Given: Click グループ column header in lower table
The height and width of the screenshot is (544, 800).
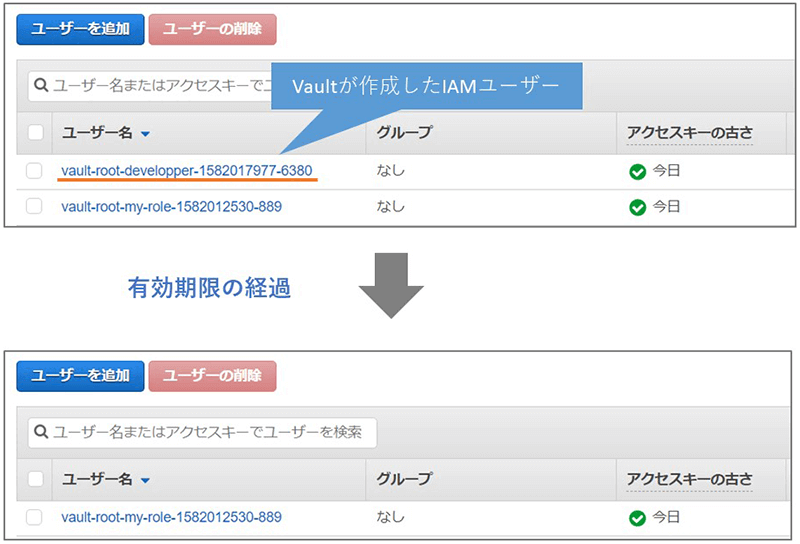Looking at the screenshot, I should tap(405, 479).
